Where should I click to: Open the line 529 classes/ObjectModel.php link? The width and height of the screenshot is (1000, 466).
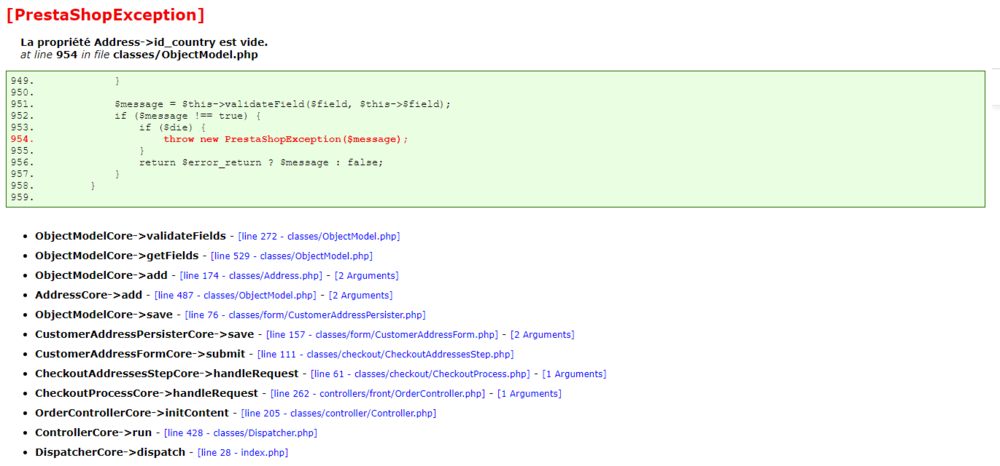(x=291, y=256)
